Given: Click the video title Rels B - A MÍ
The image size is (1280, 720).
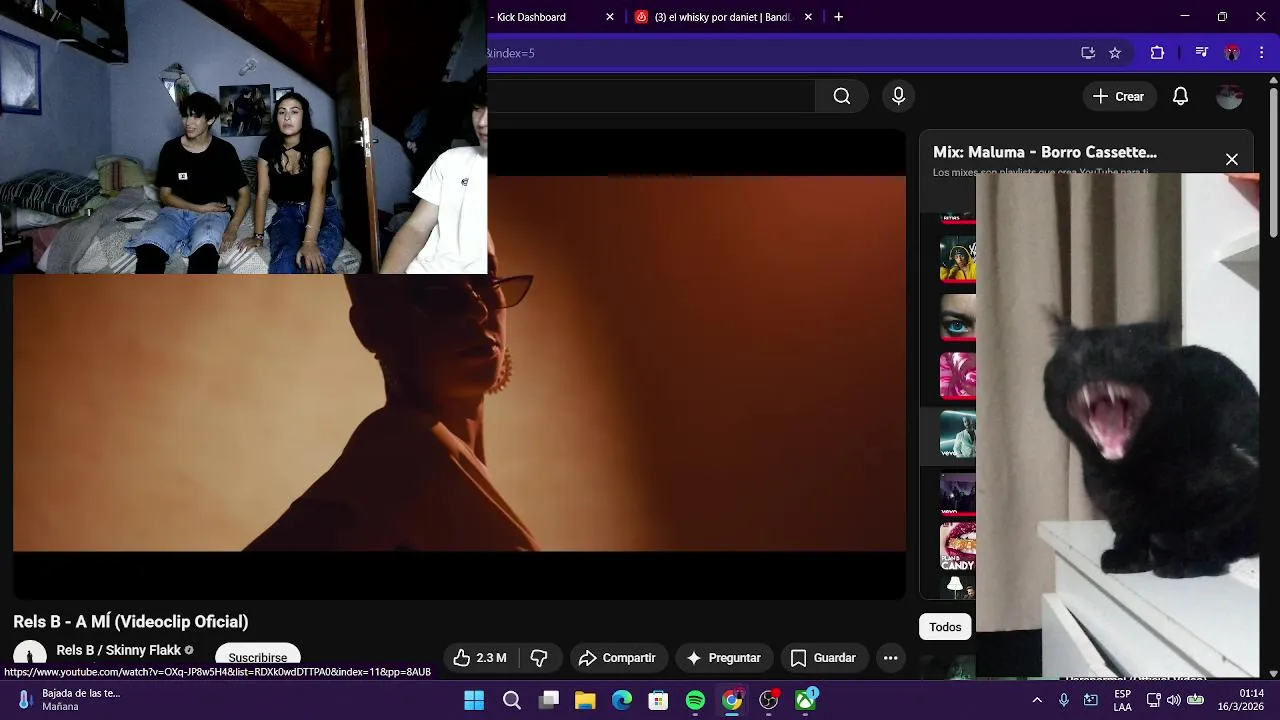Looking at the screenshot, I should [131, 621].
